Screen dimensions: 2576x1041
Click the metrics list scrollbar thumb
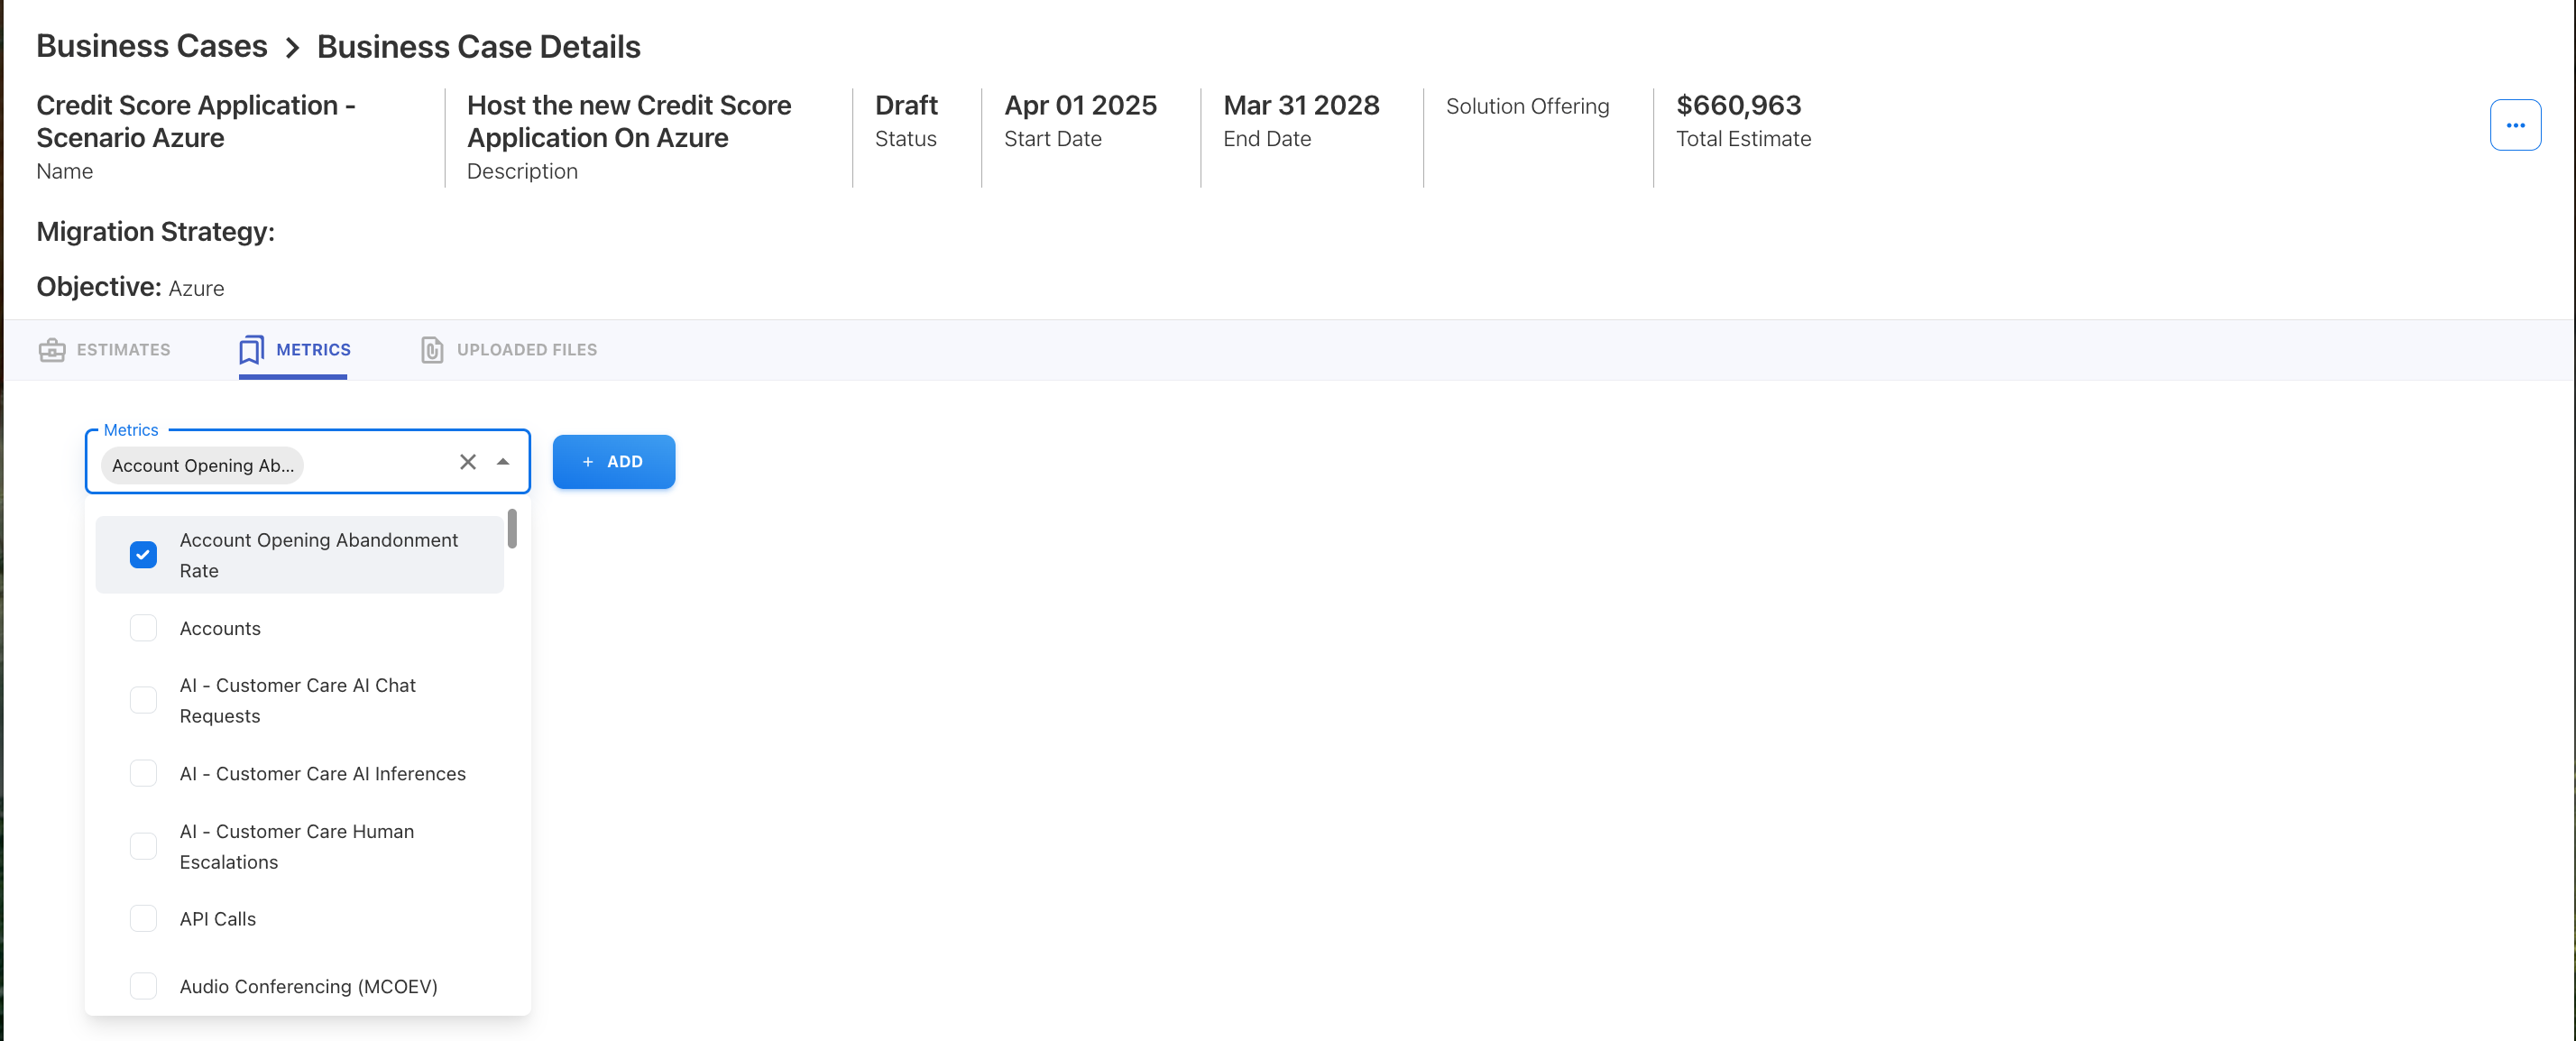coord(512,529)
